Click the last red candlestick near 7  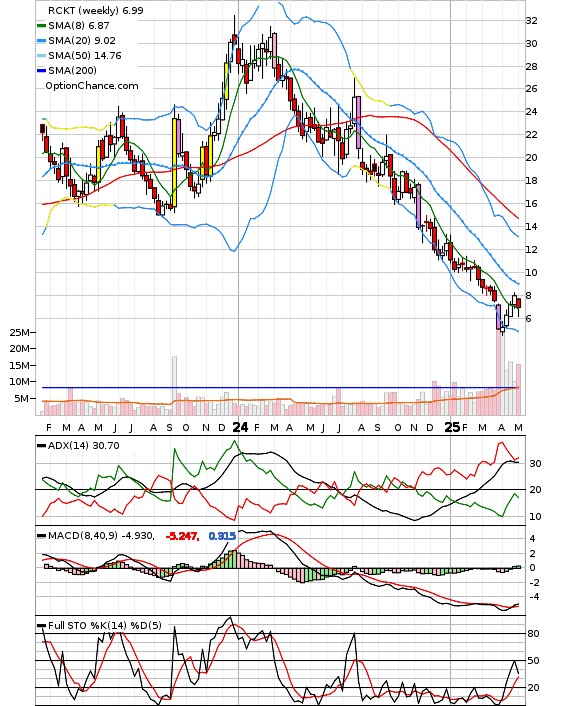click(x=519, y=303)
